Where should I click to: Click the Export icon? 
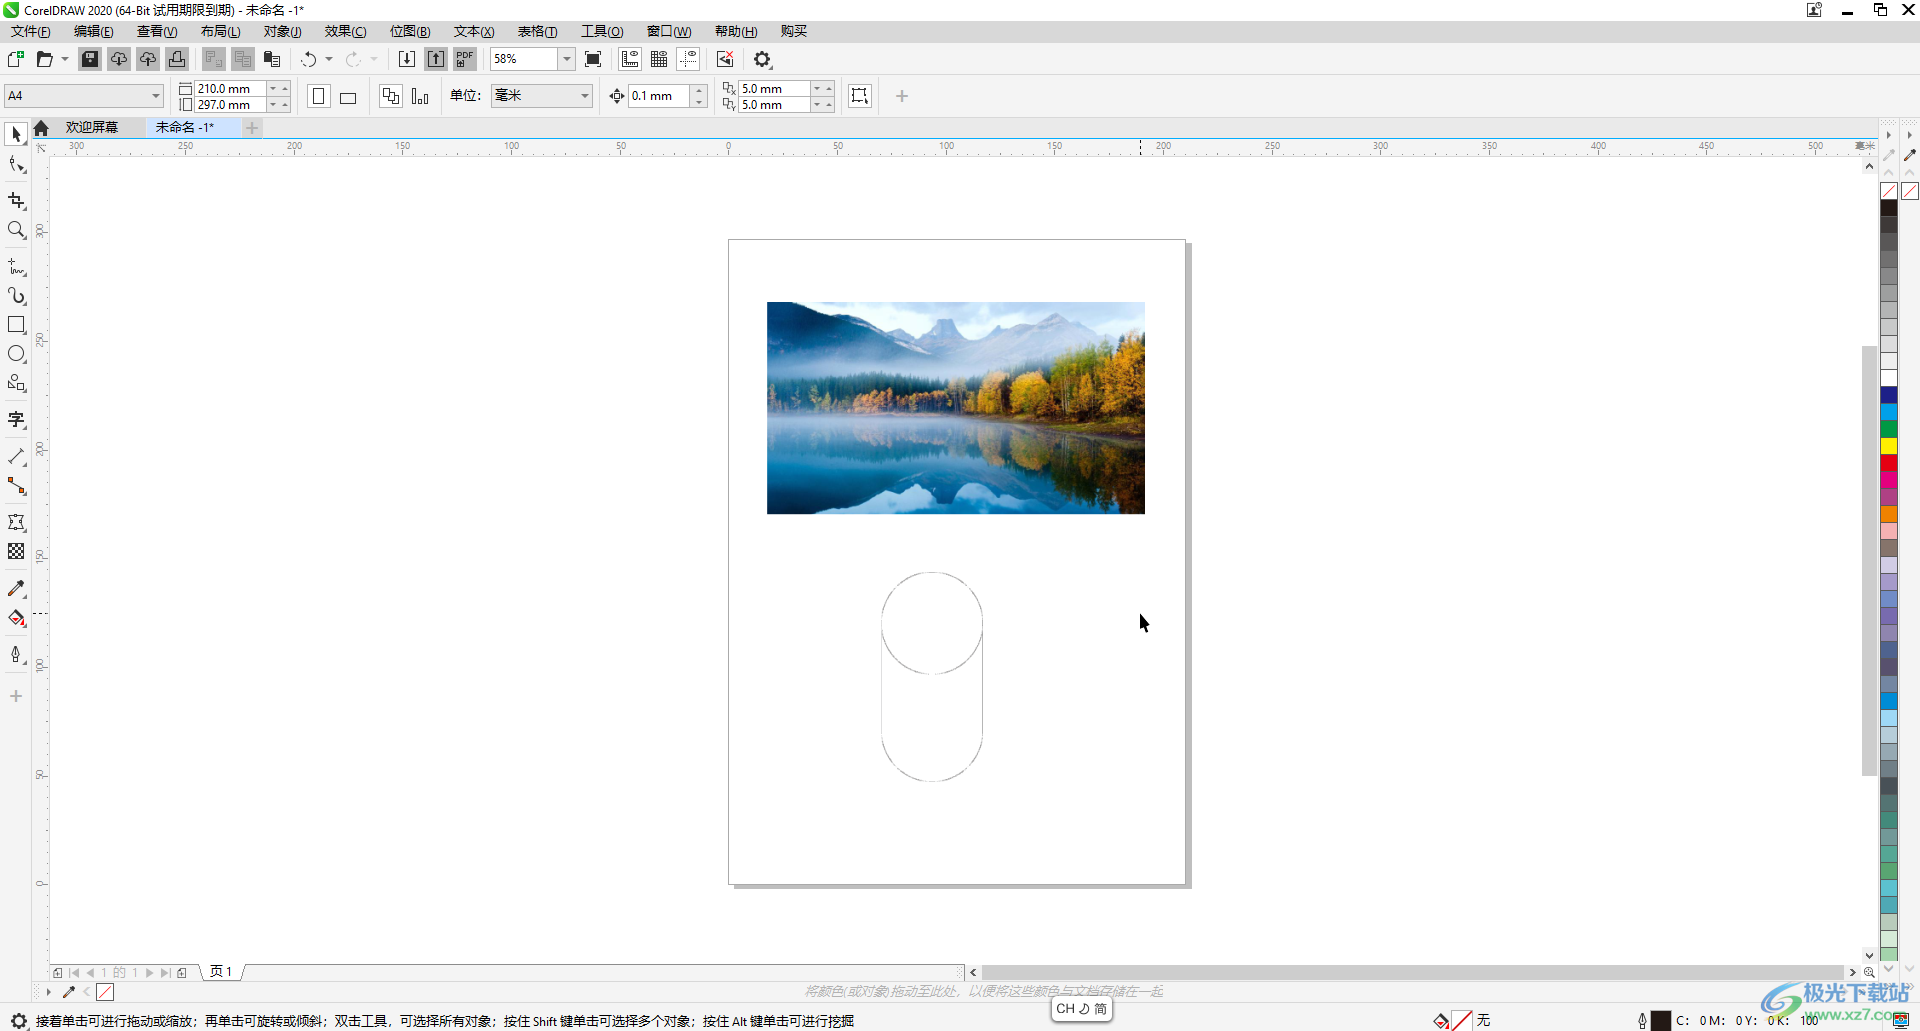coord(436,59)
